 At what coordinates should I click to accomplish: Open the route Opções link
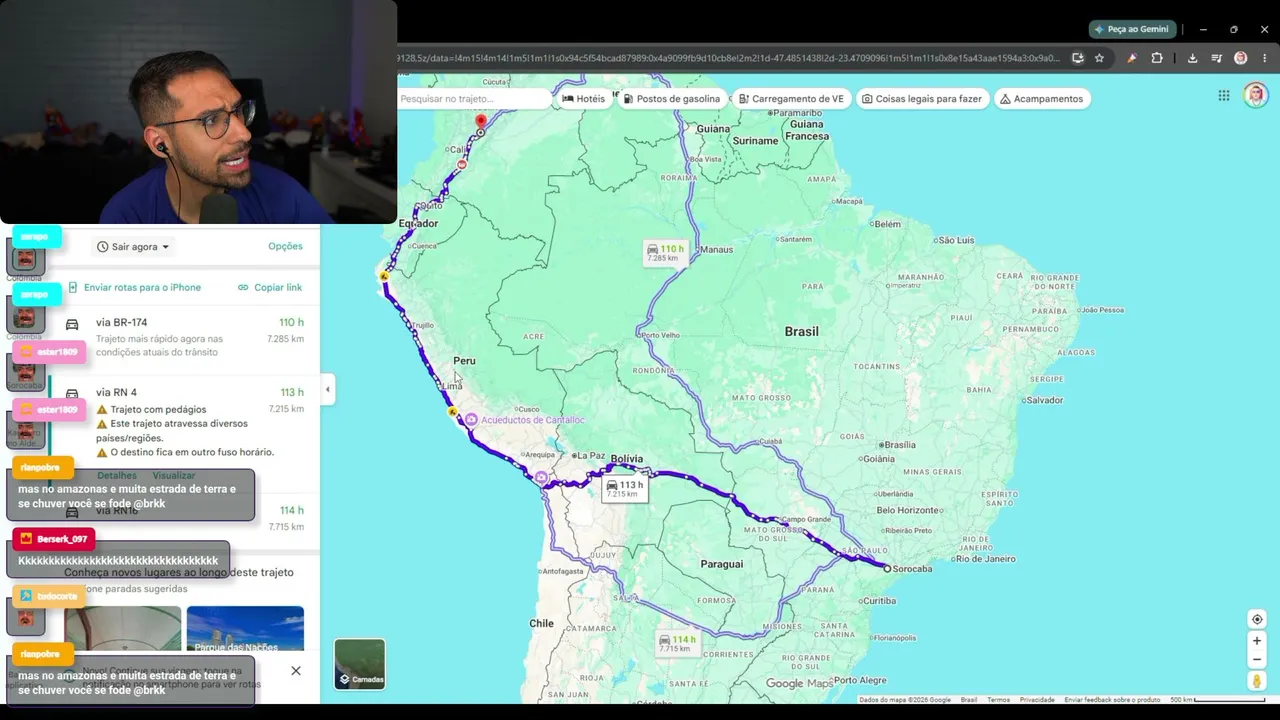(x=285, y=246)
